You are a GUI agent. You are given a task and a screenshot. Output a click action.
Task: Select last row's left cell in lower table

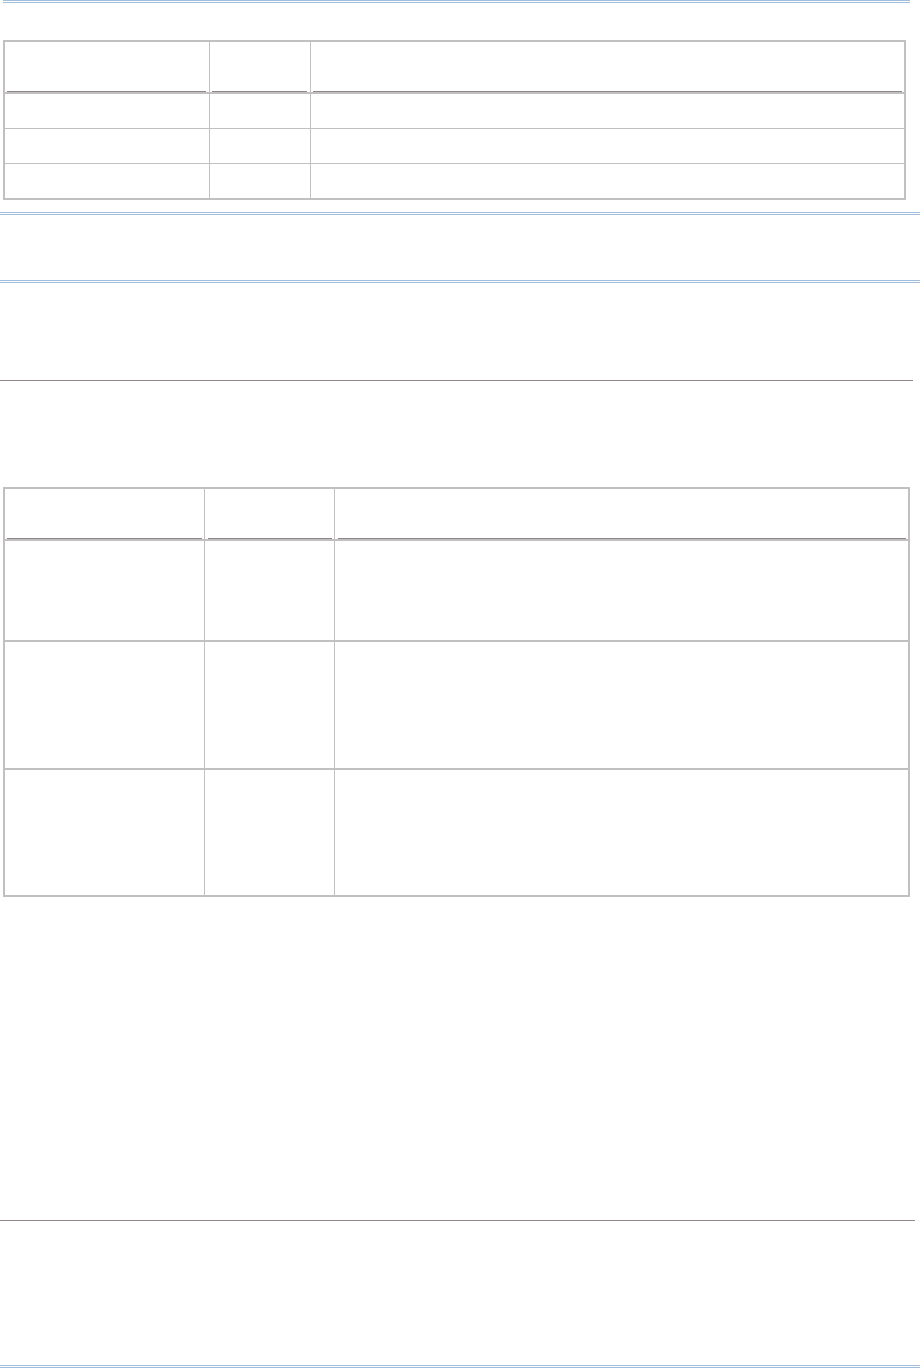coord(104,831)
